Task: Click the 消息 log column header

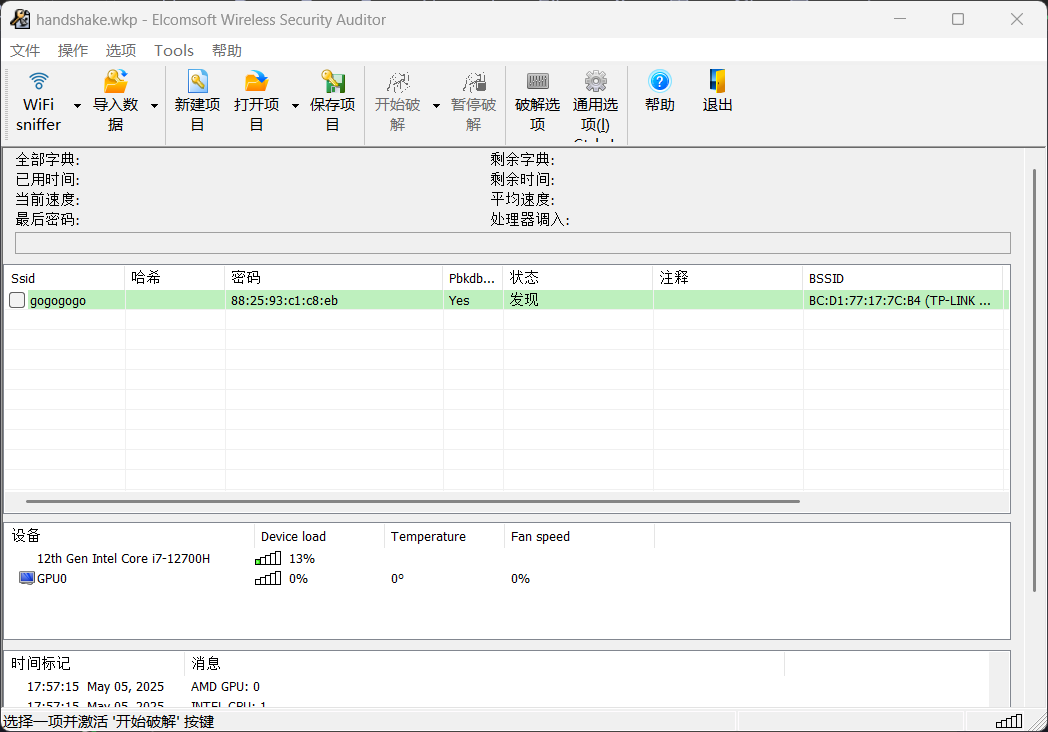Action: pyautogui.click(x=484, y=663)
